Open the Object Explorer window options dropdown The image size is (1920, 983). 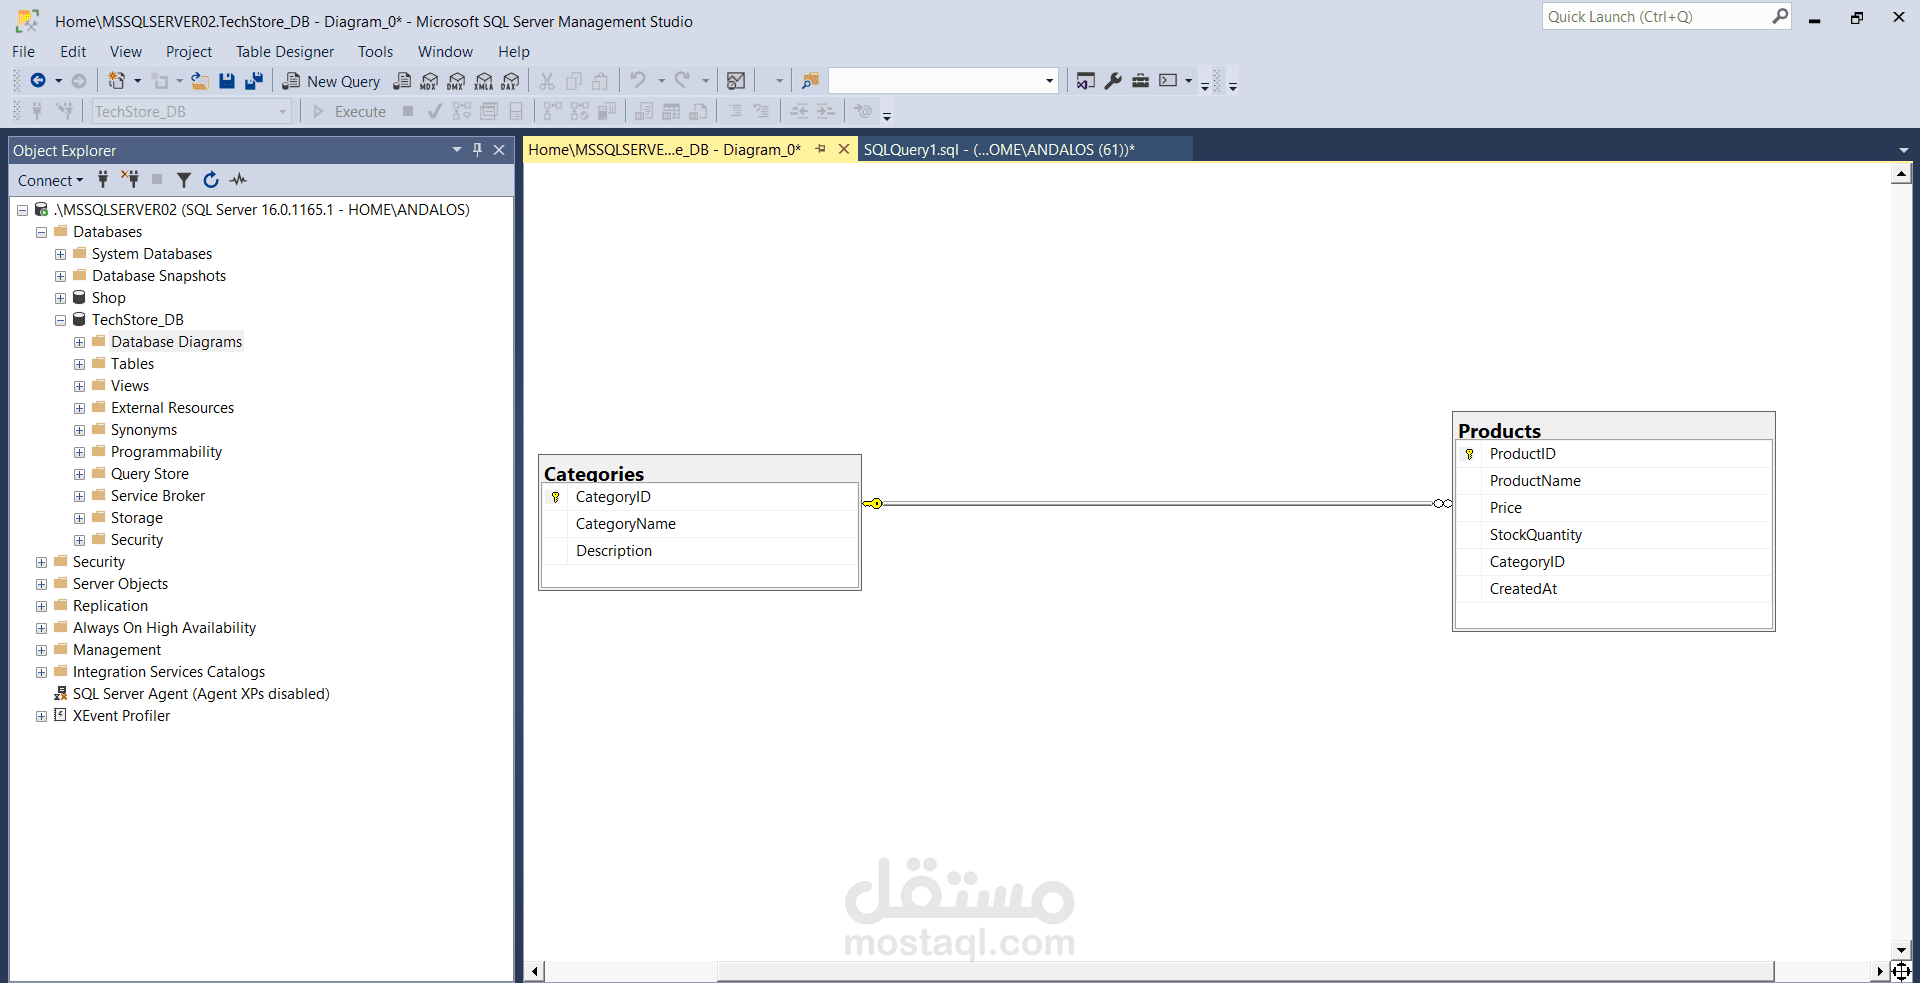point(457,150)
